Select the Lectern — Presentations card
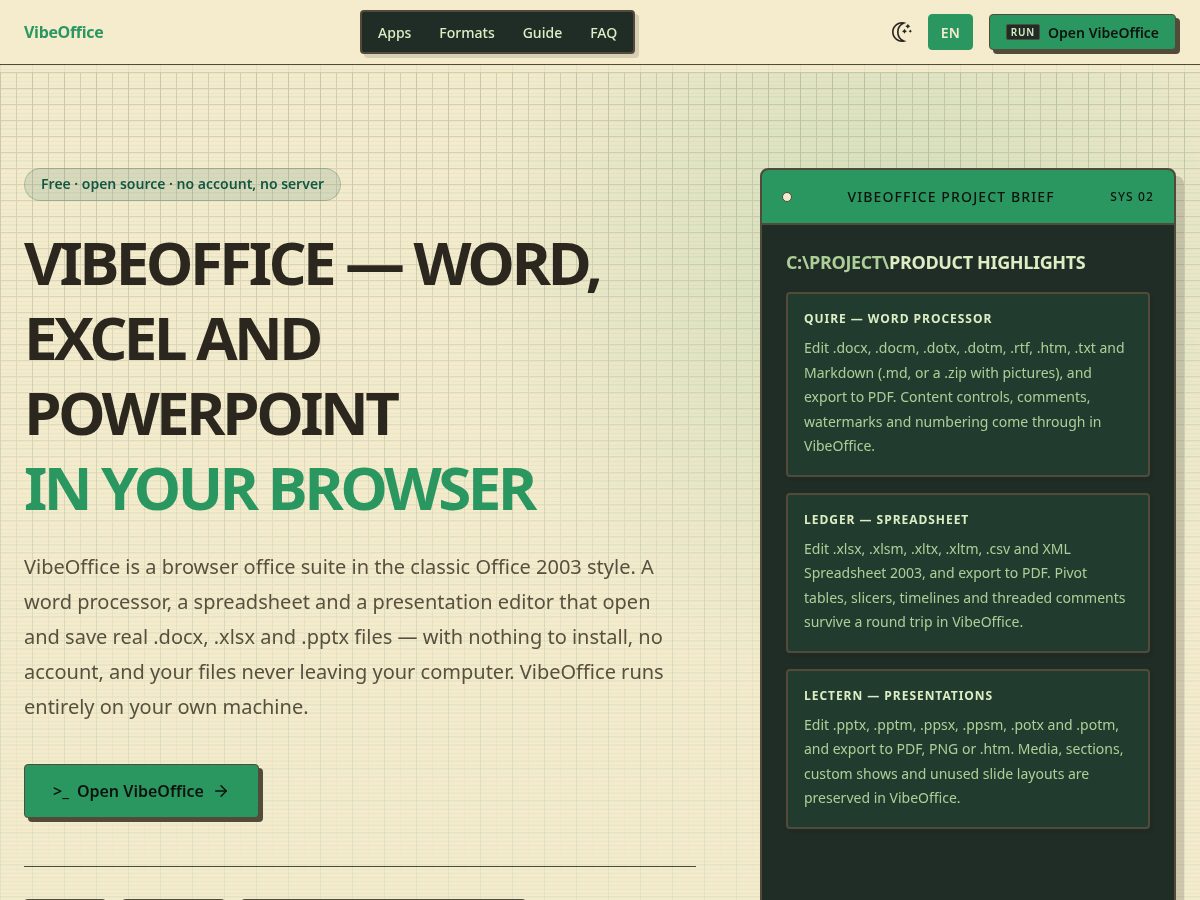Image resolution: width=1200 pixels, height=900 pixels. click(x=968, y=749)
